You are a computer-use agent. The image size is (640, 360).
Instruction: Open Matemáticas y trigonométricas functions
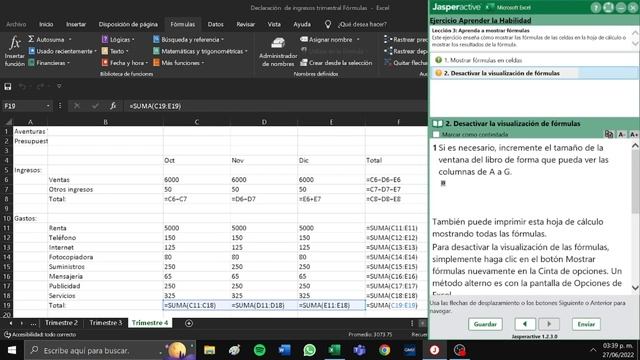click(x=200, y=51)
